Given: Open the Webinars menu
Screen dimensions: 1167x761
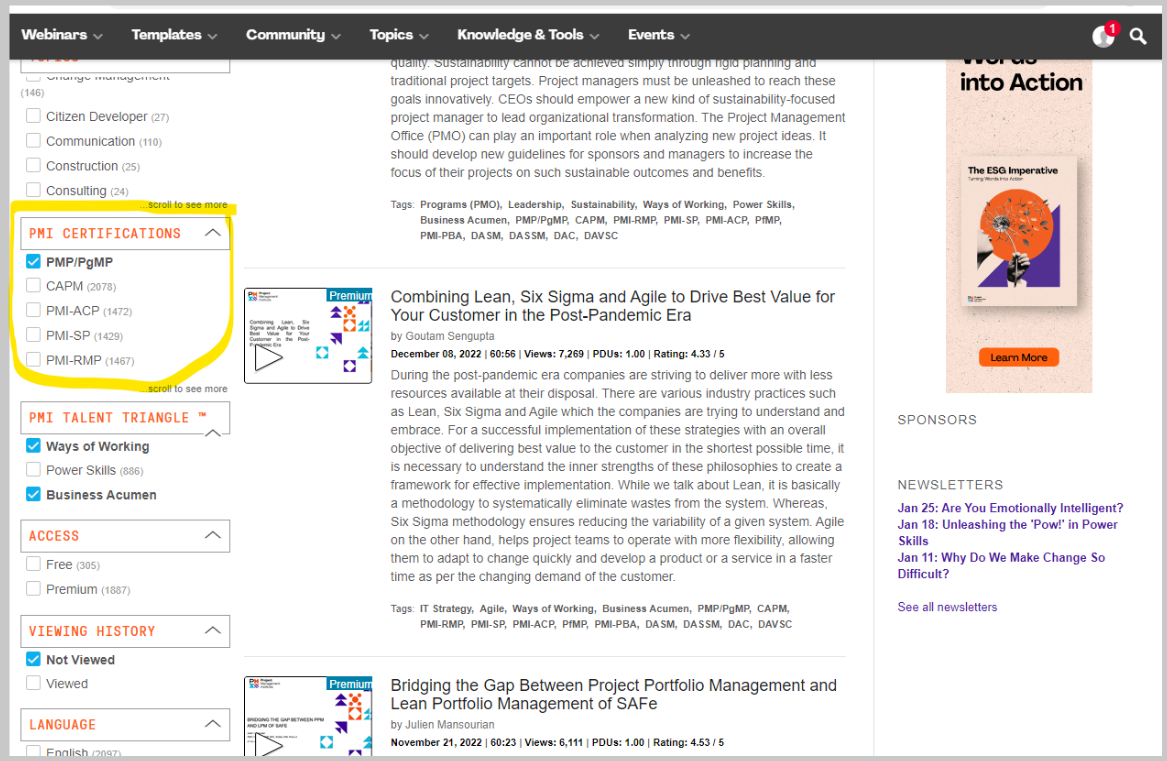Looking at the screenshot, I should pos(62,35).
